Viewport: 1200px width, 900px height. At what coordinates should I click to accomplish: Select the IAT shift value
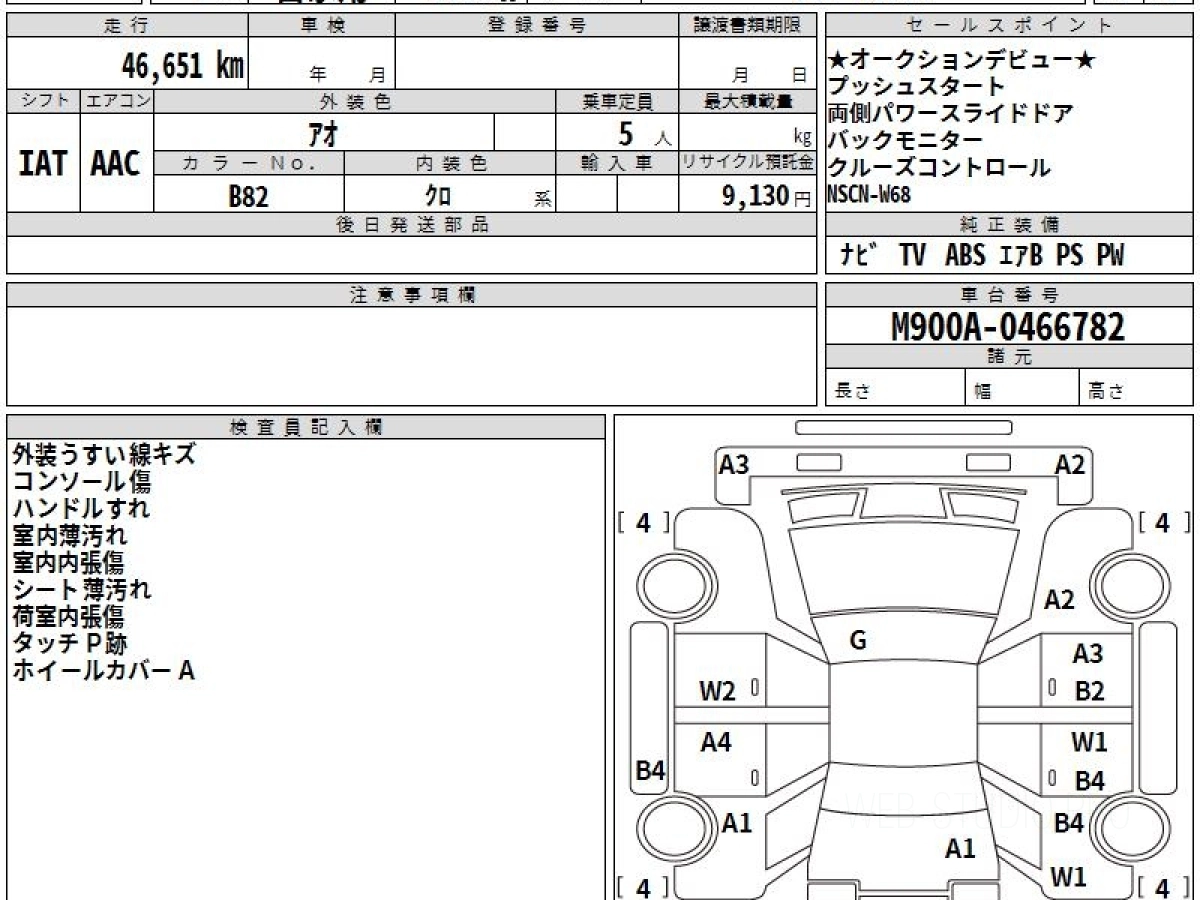[43, 164]
